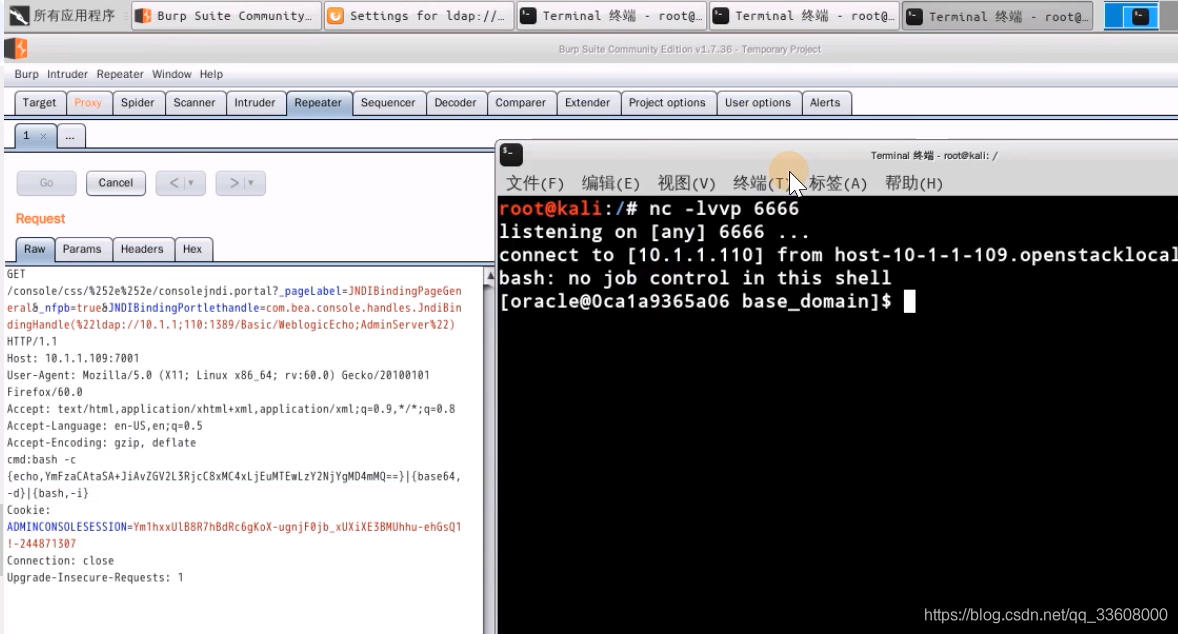Click the Burp Suite logo icon
The width and height of the screenshot is (1178, 634).
tap(16, 49)
